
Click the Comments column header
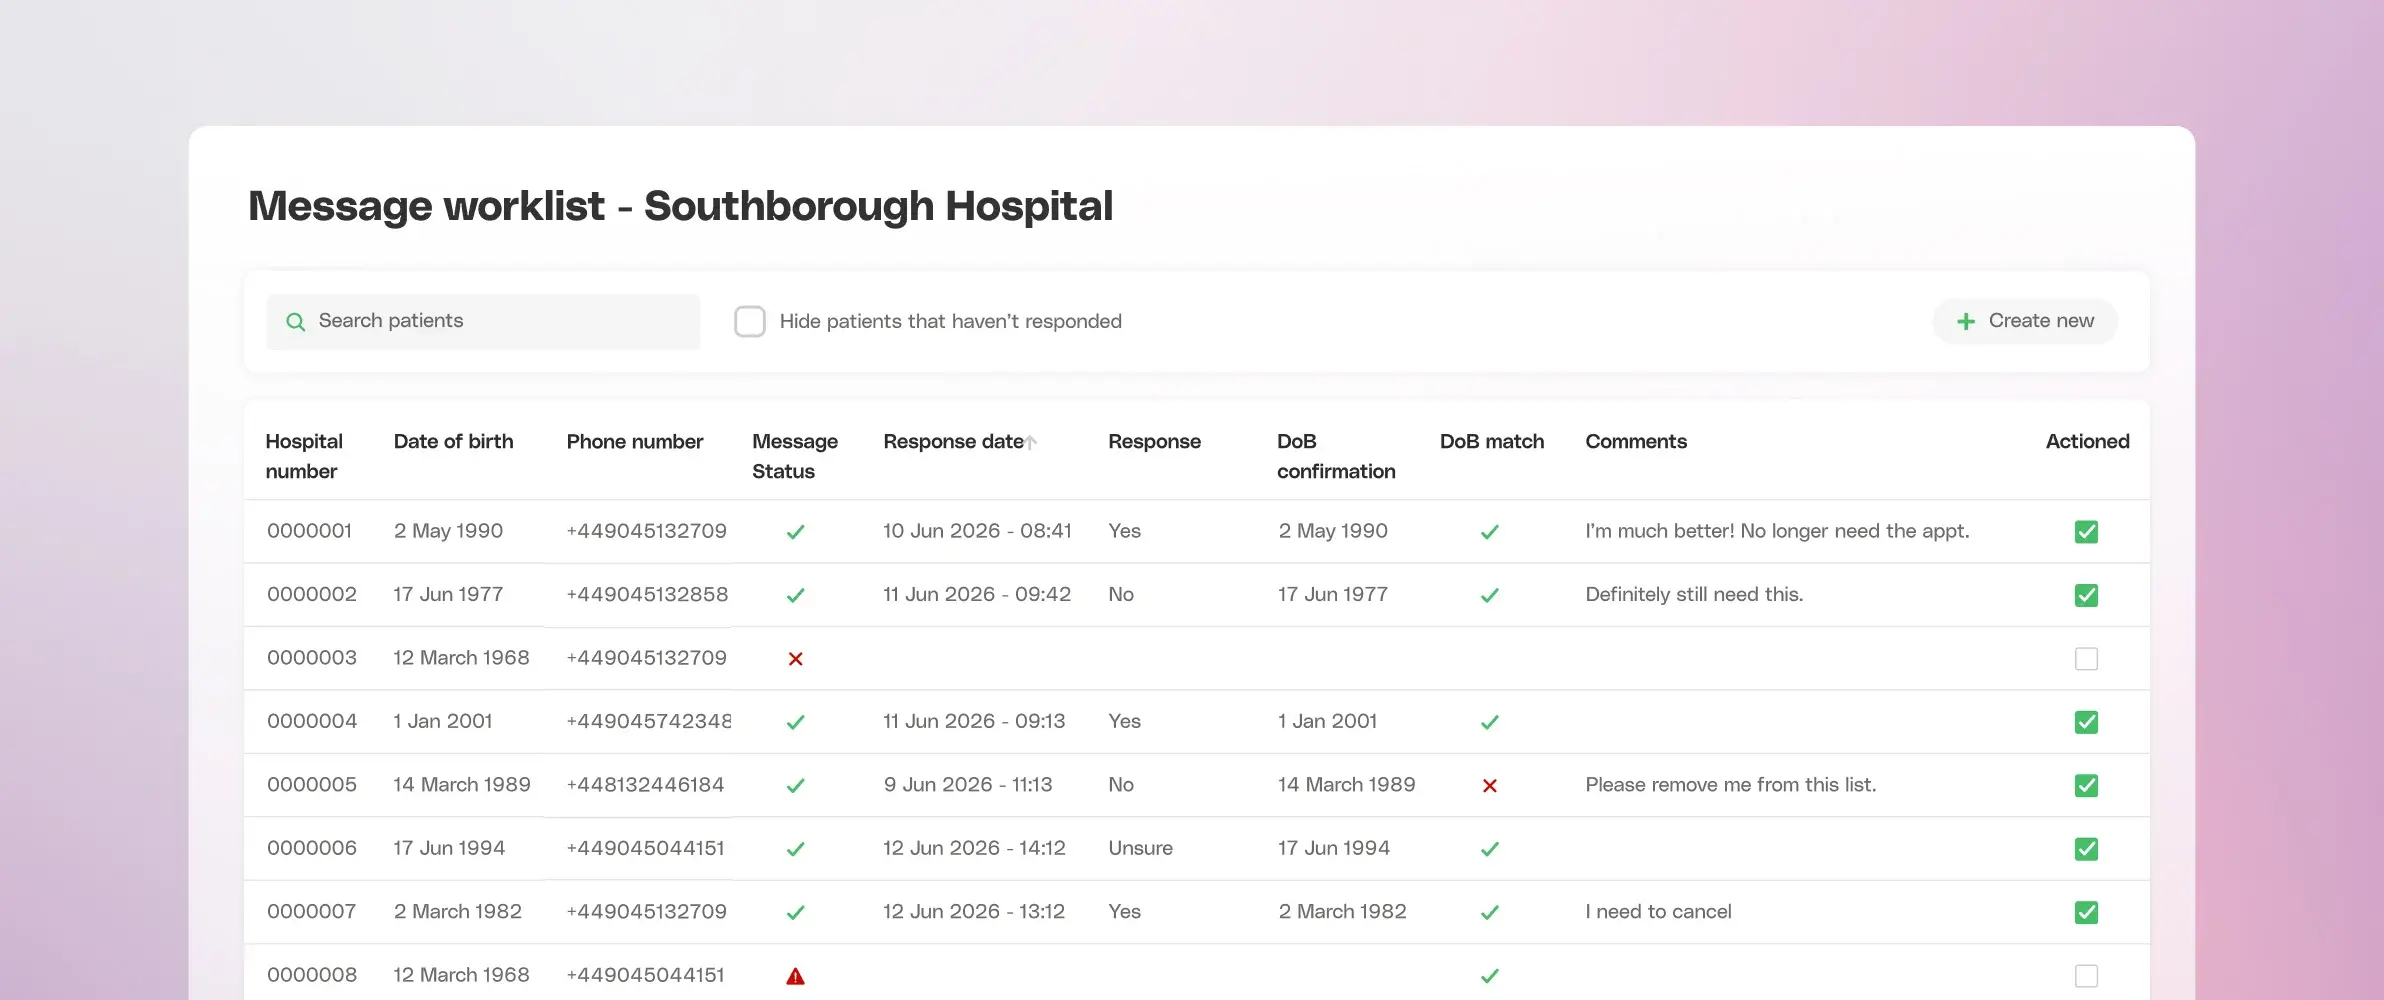tap(1636, 441)
